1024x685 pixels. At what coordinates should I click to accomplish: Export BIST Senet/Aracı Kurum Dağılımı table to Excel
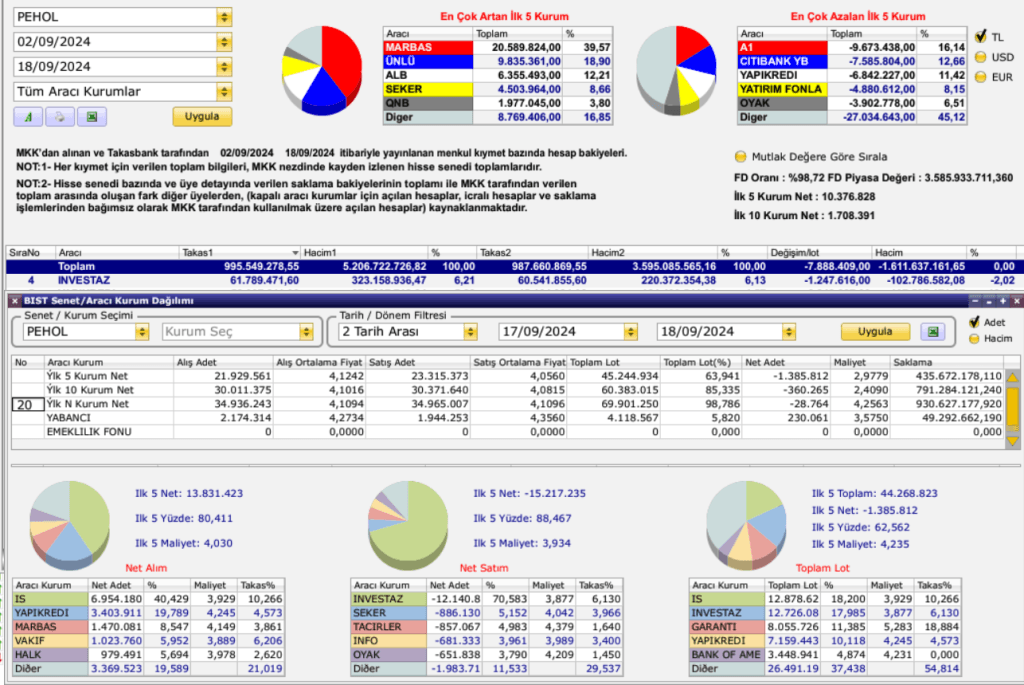coord(933,332)
